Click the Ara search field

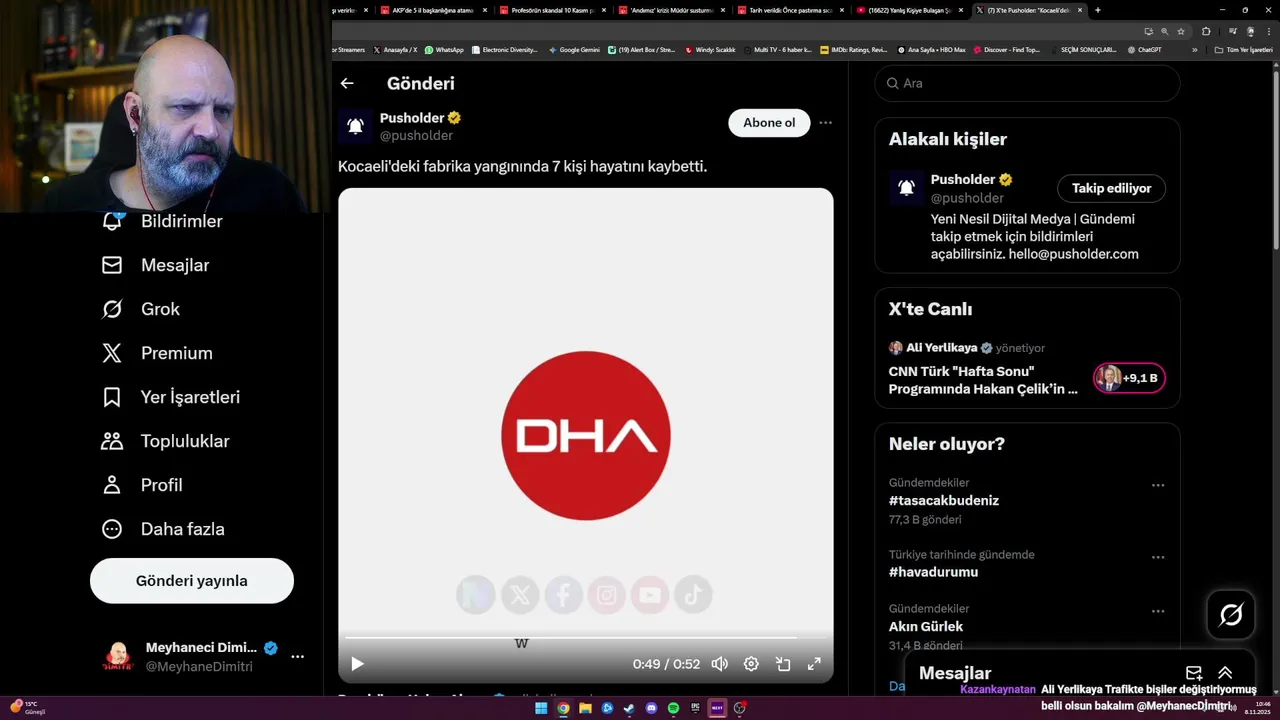1027,83
